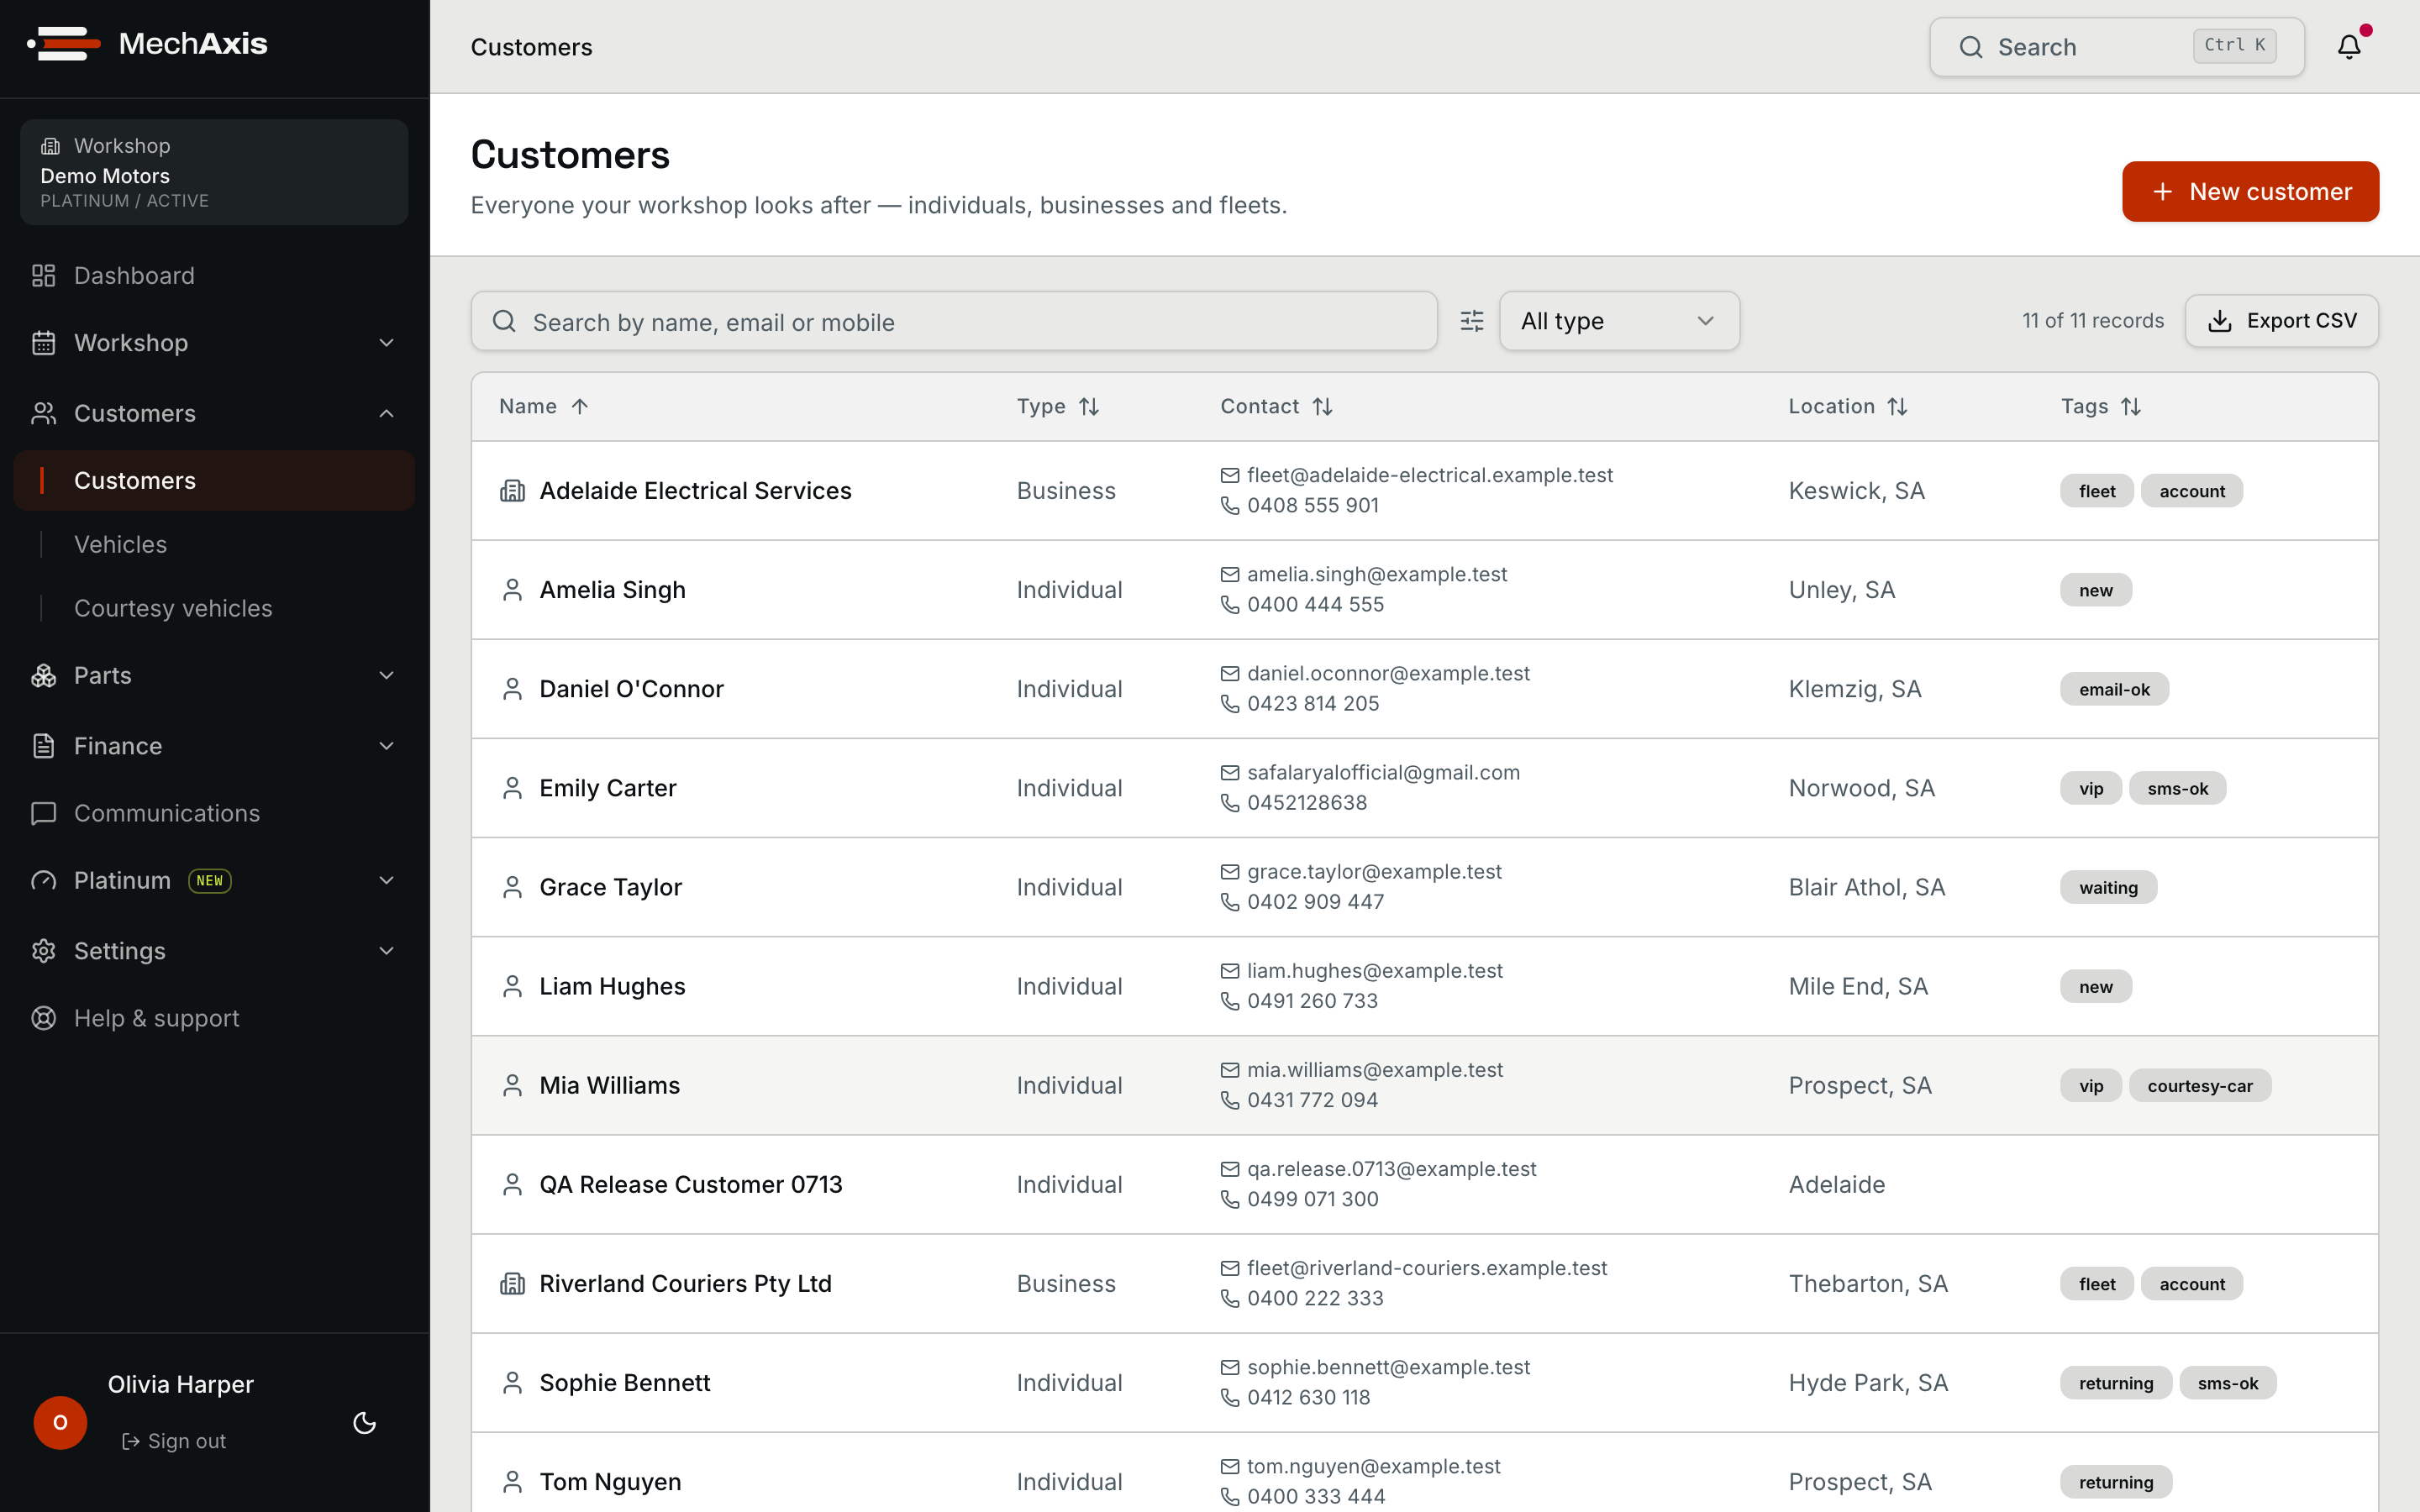Open Mia Williams customer record
Viewport: 2420px width, 1512px height.
pyautogui.click(x=609, y=1085)
